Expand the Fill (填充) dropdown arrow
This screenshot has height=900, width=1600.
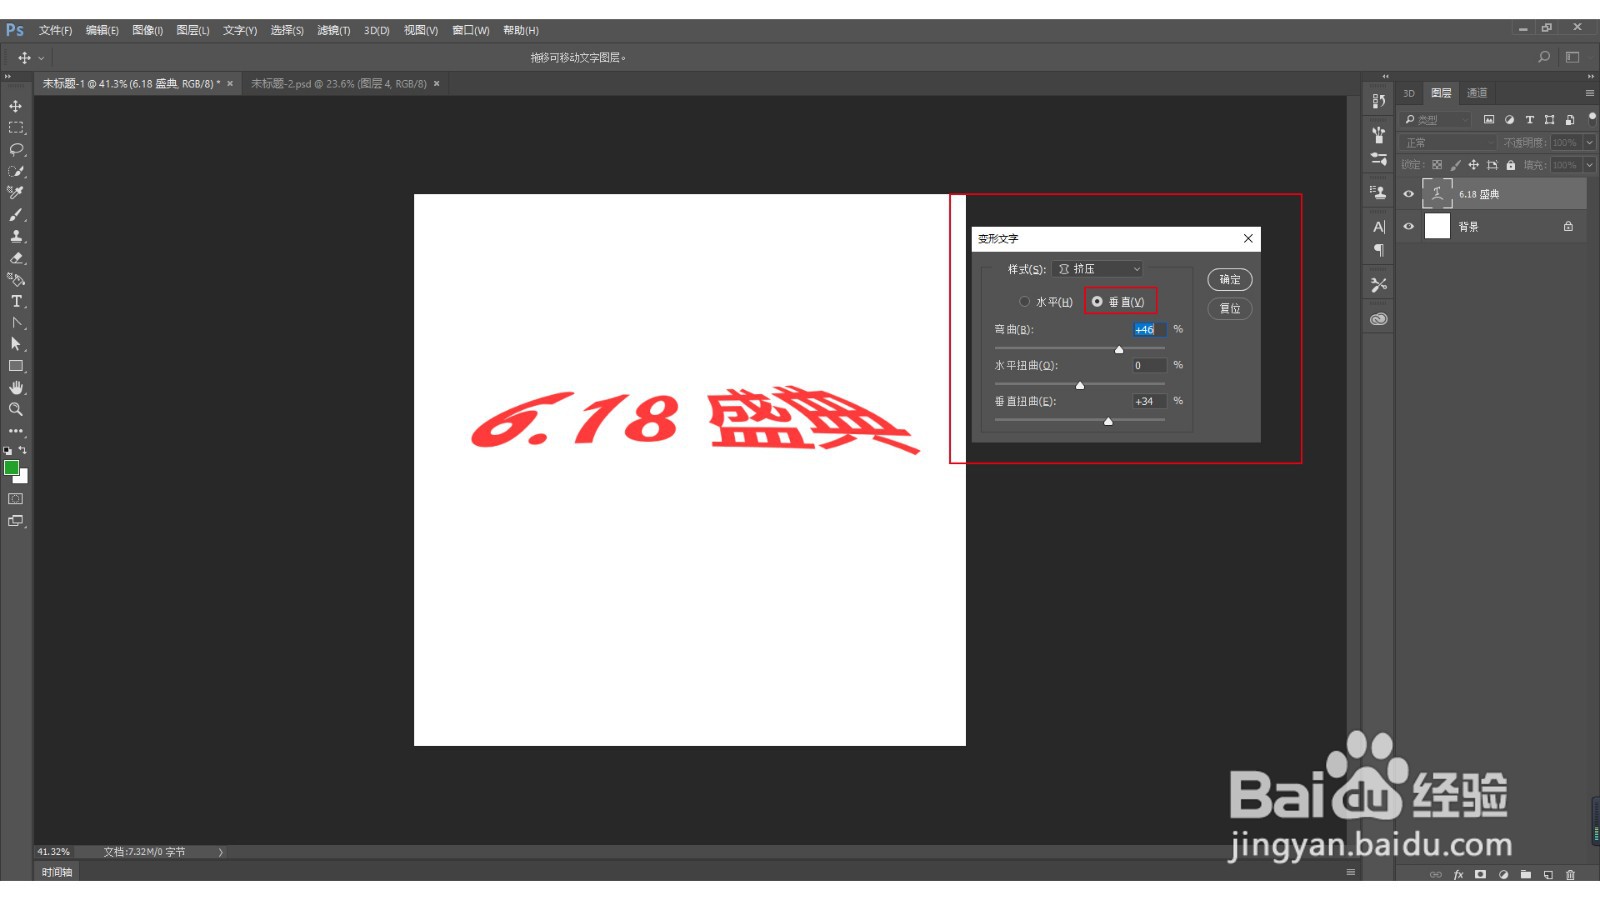tap(1590, 165)
